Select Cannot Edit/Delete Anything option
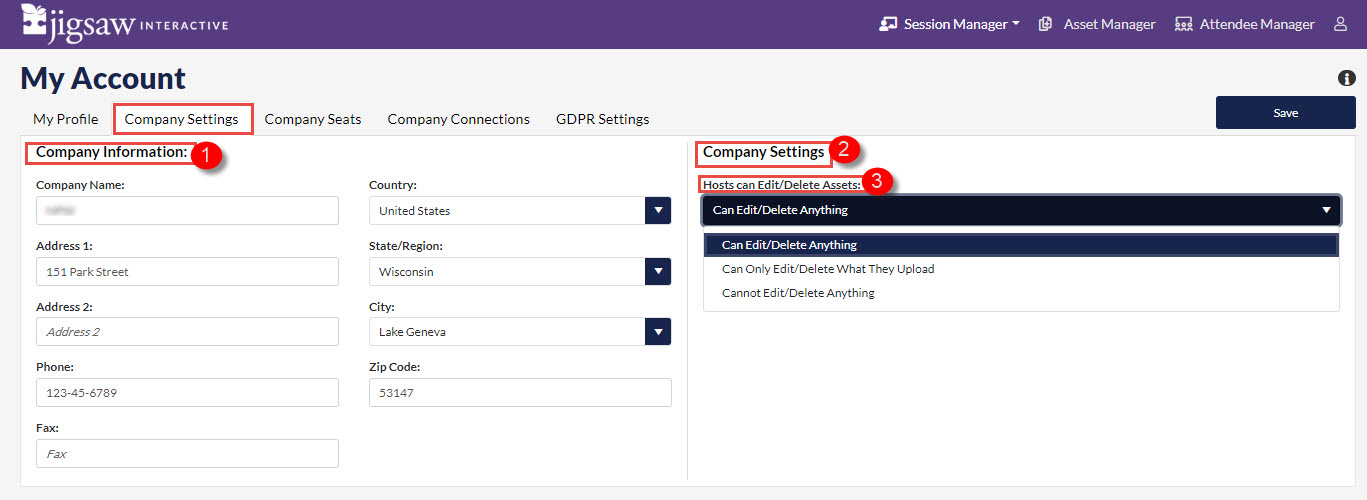This screenshot has width=1367, height=500. [x=798, y=293]
